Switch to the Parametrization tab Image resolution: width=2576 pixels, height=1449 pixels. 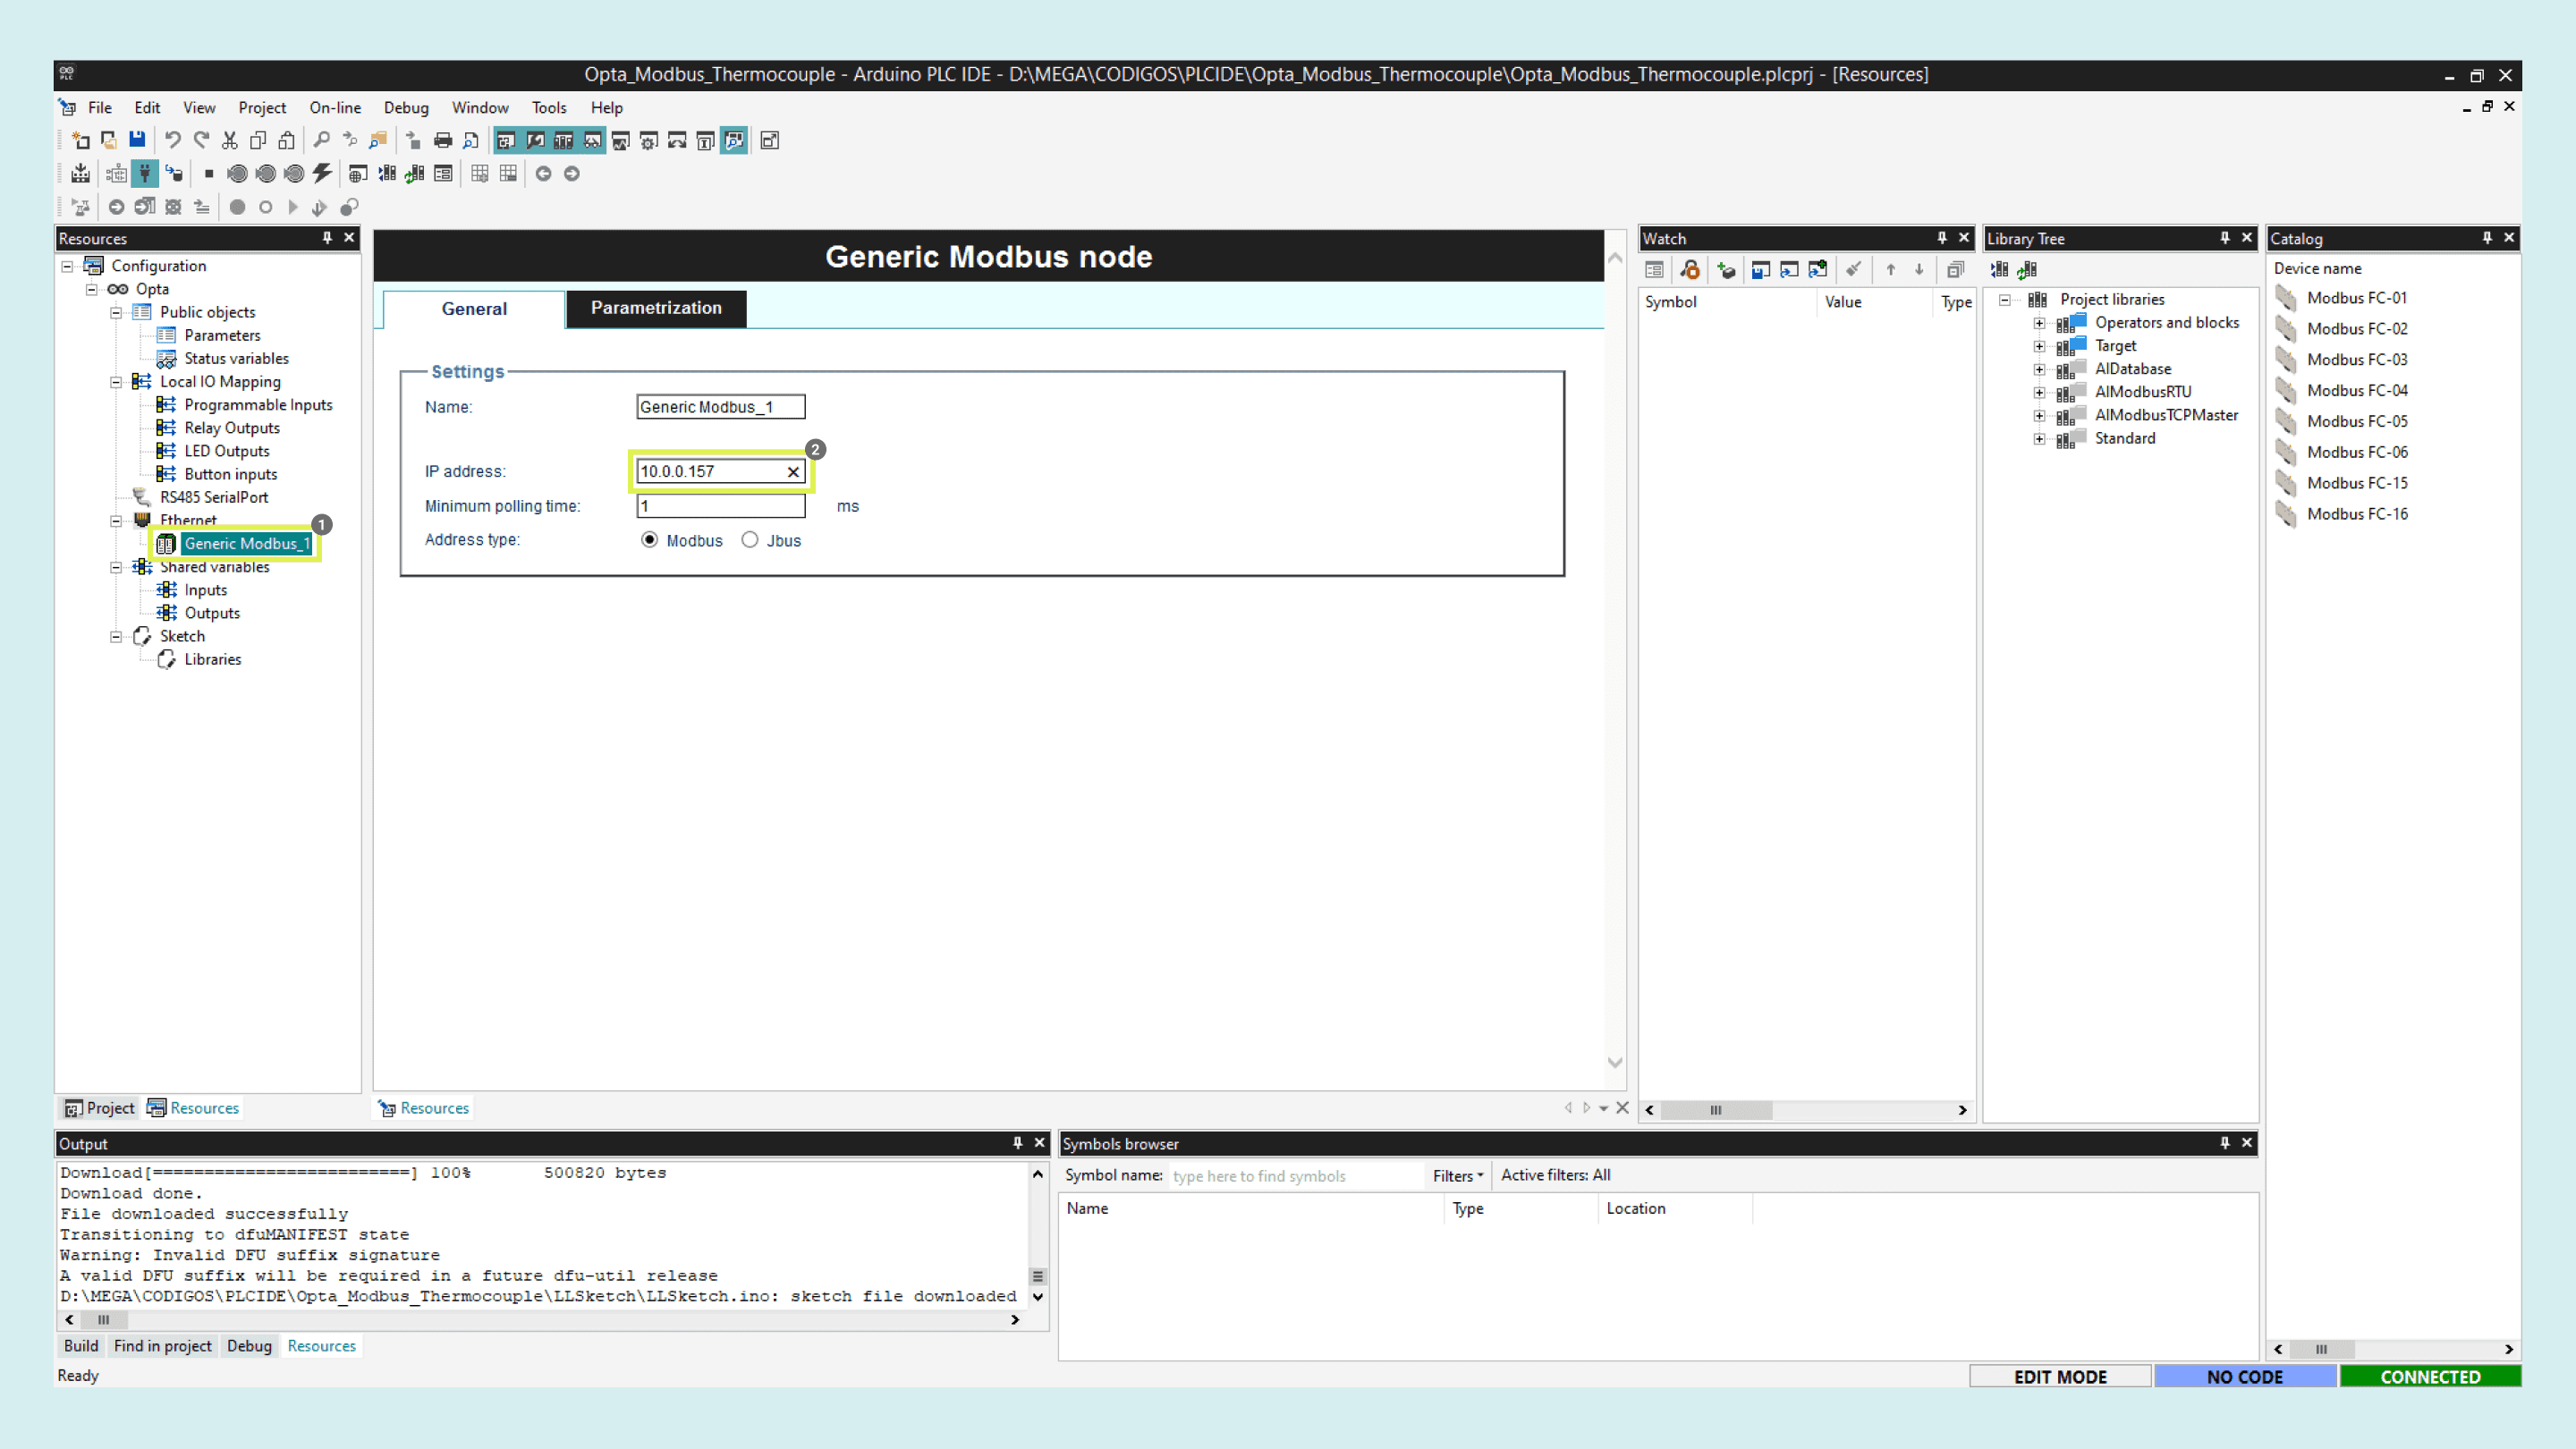pos(656,308)
